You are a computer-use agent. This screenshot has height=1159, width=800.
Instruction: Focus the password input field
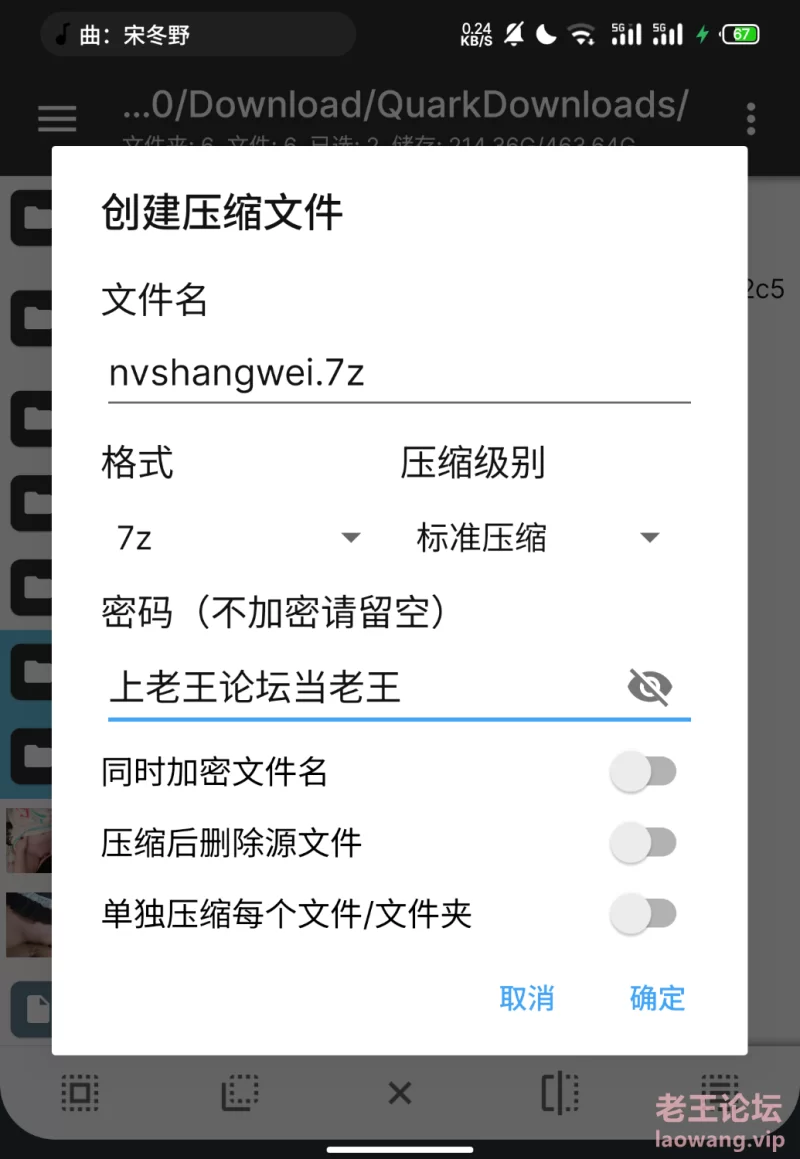[x=366, y=687]
